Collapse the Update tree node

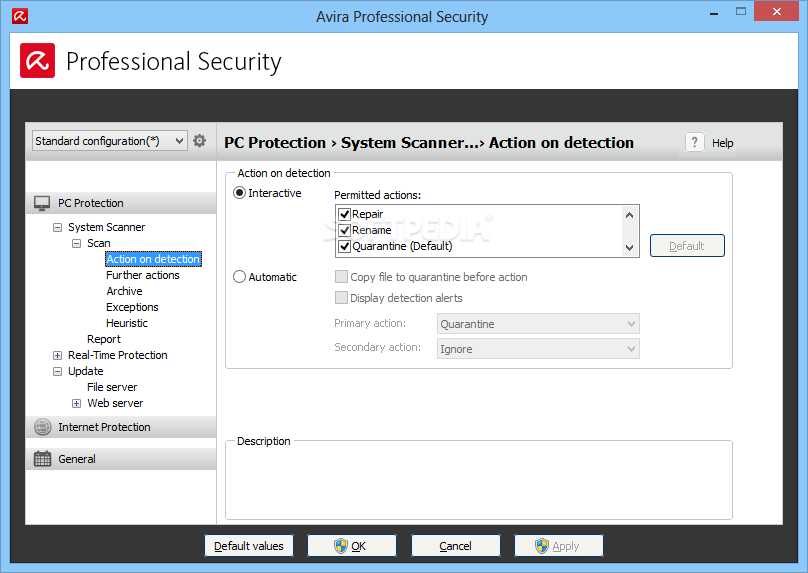[58, 371]
